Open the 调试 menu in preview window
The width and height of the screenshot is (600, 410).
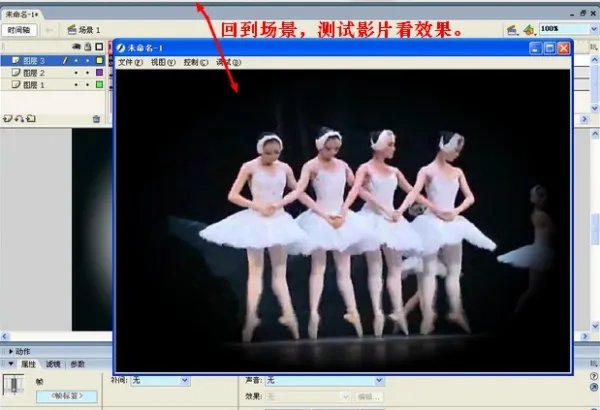click(228, 62)
